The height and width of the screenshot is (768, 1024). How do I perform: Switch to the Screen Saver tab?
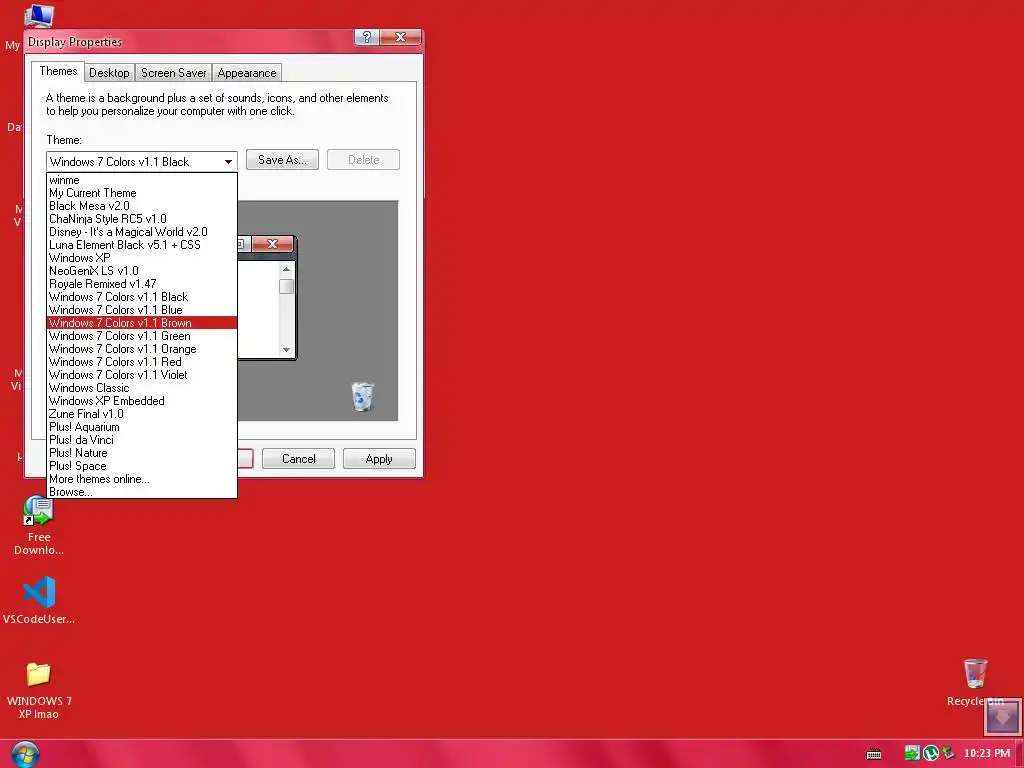point(174,72)
